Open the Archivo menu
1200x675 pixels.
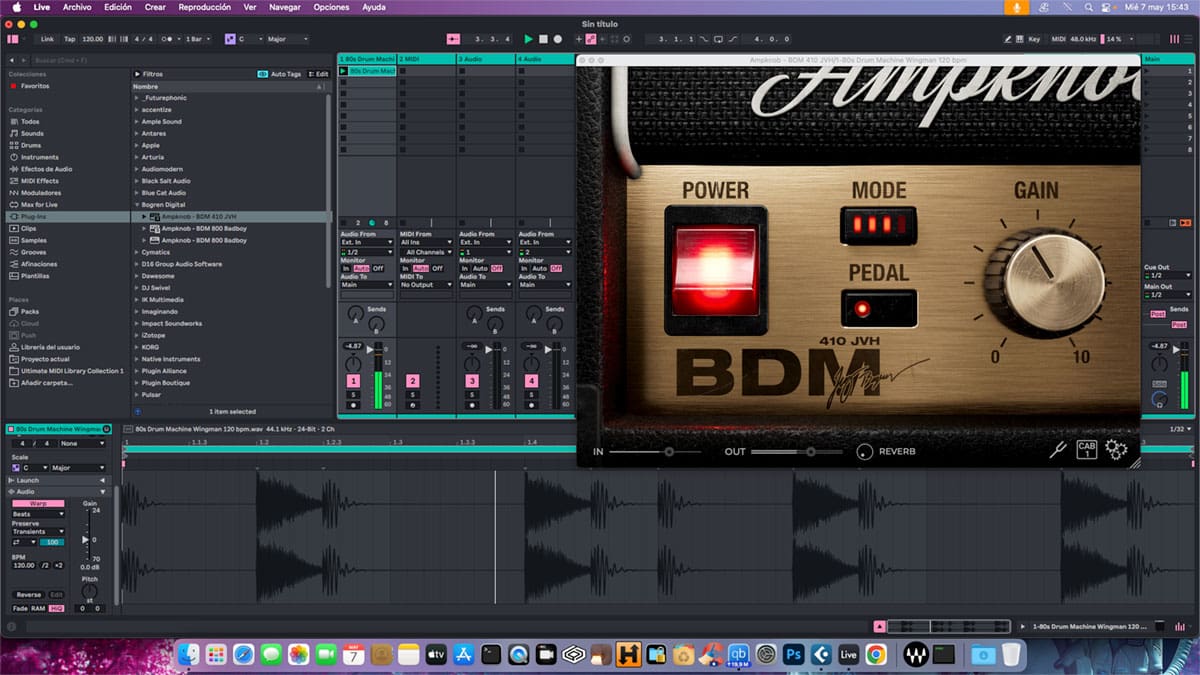pos(77,7)
